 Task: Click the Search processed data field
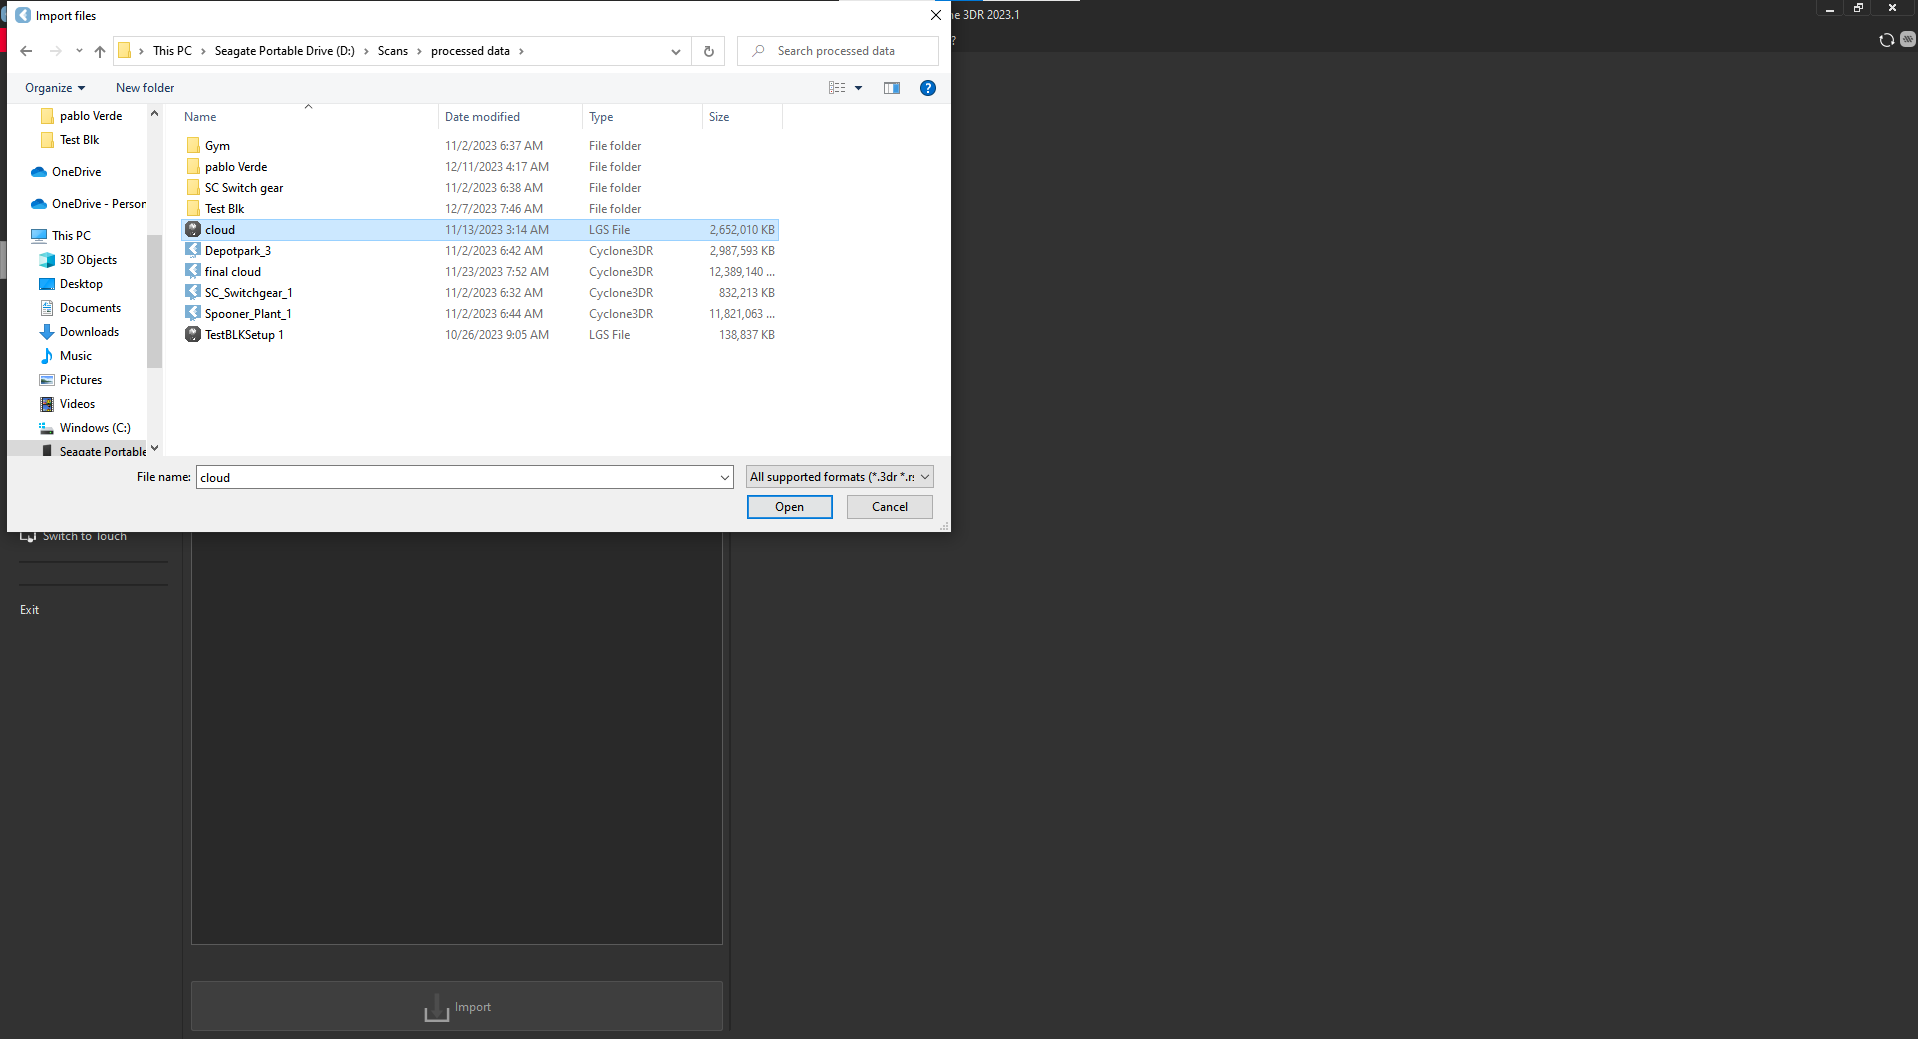(x=838, y=51)
